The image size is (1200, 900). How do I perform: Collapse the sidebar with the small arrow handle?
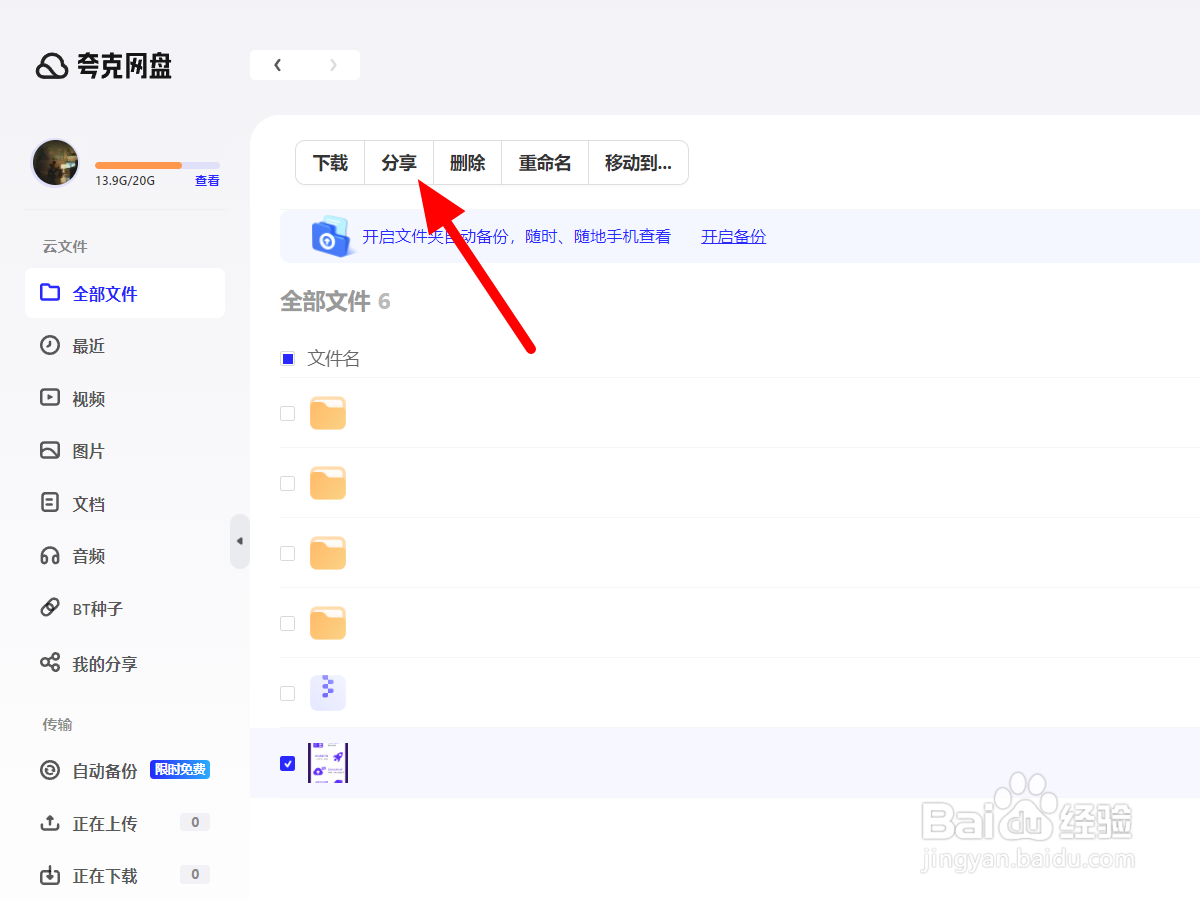(239, 541)
